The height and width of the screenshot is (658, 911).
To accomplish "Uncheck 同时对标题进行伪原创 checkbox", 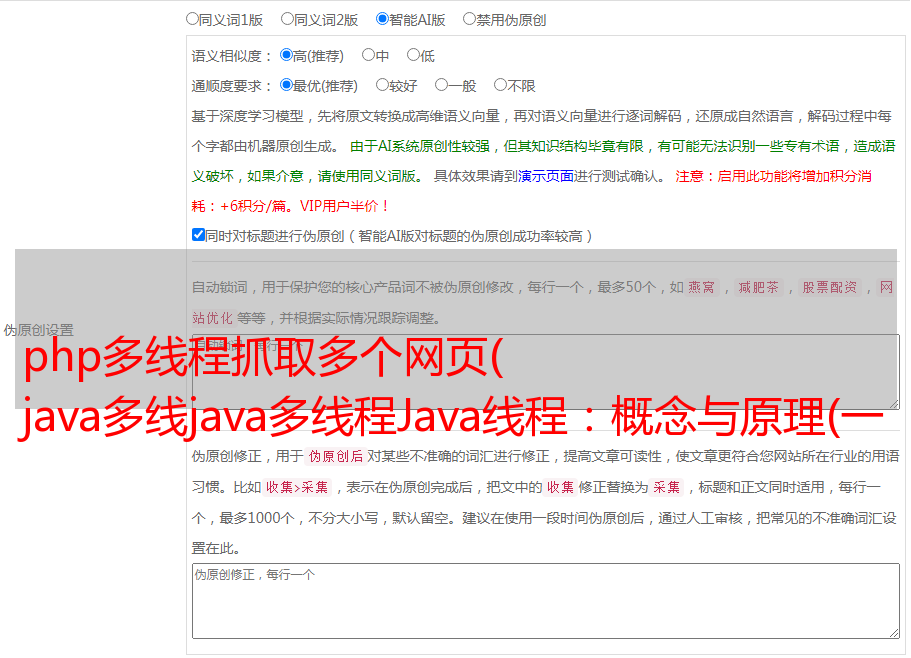I will (198, 236).
